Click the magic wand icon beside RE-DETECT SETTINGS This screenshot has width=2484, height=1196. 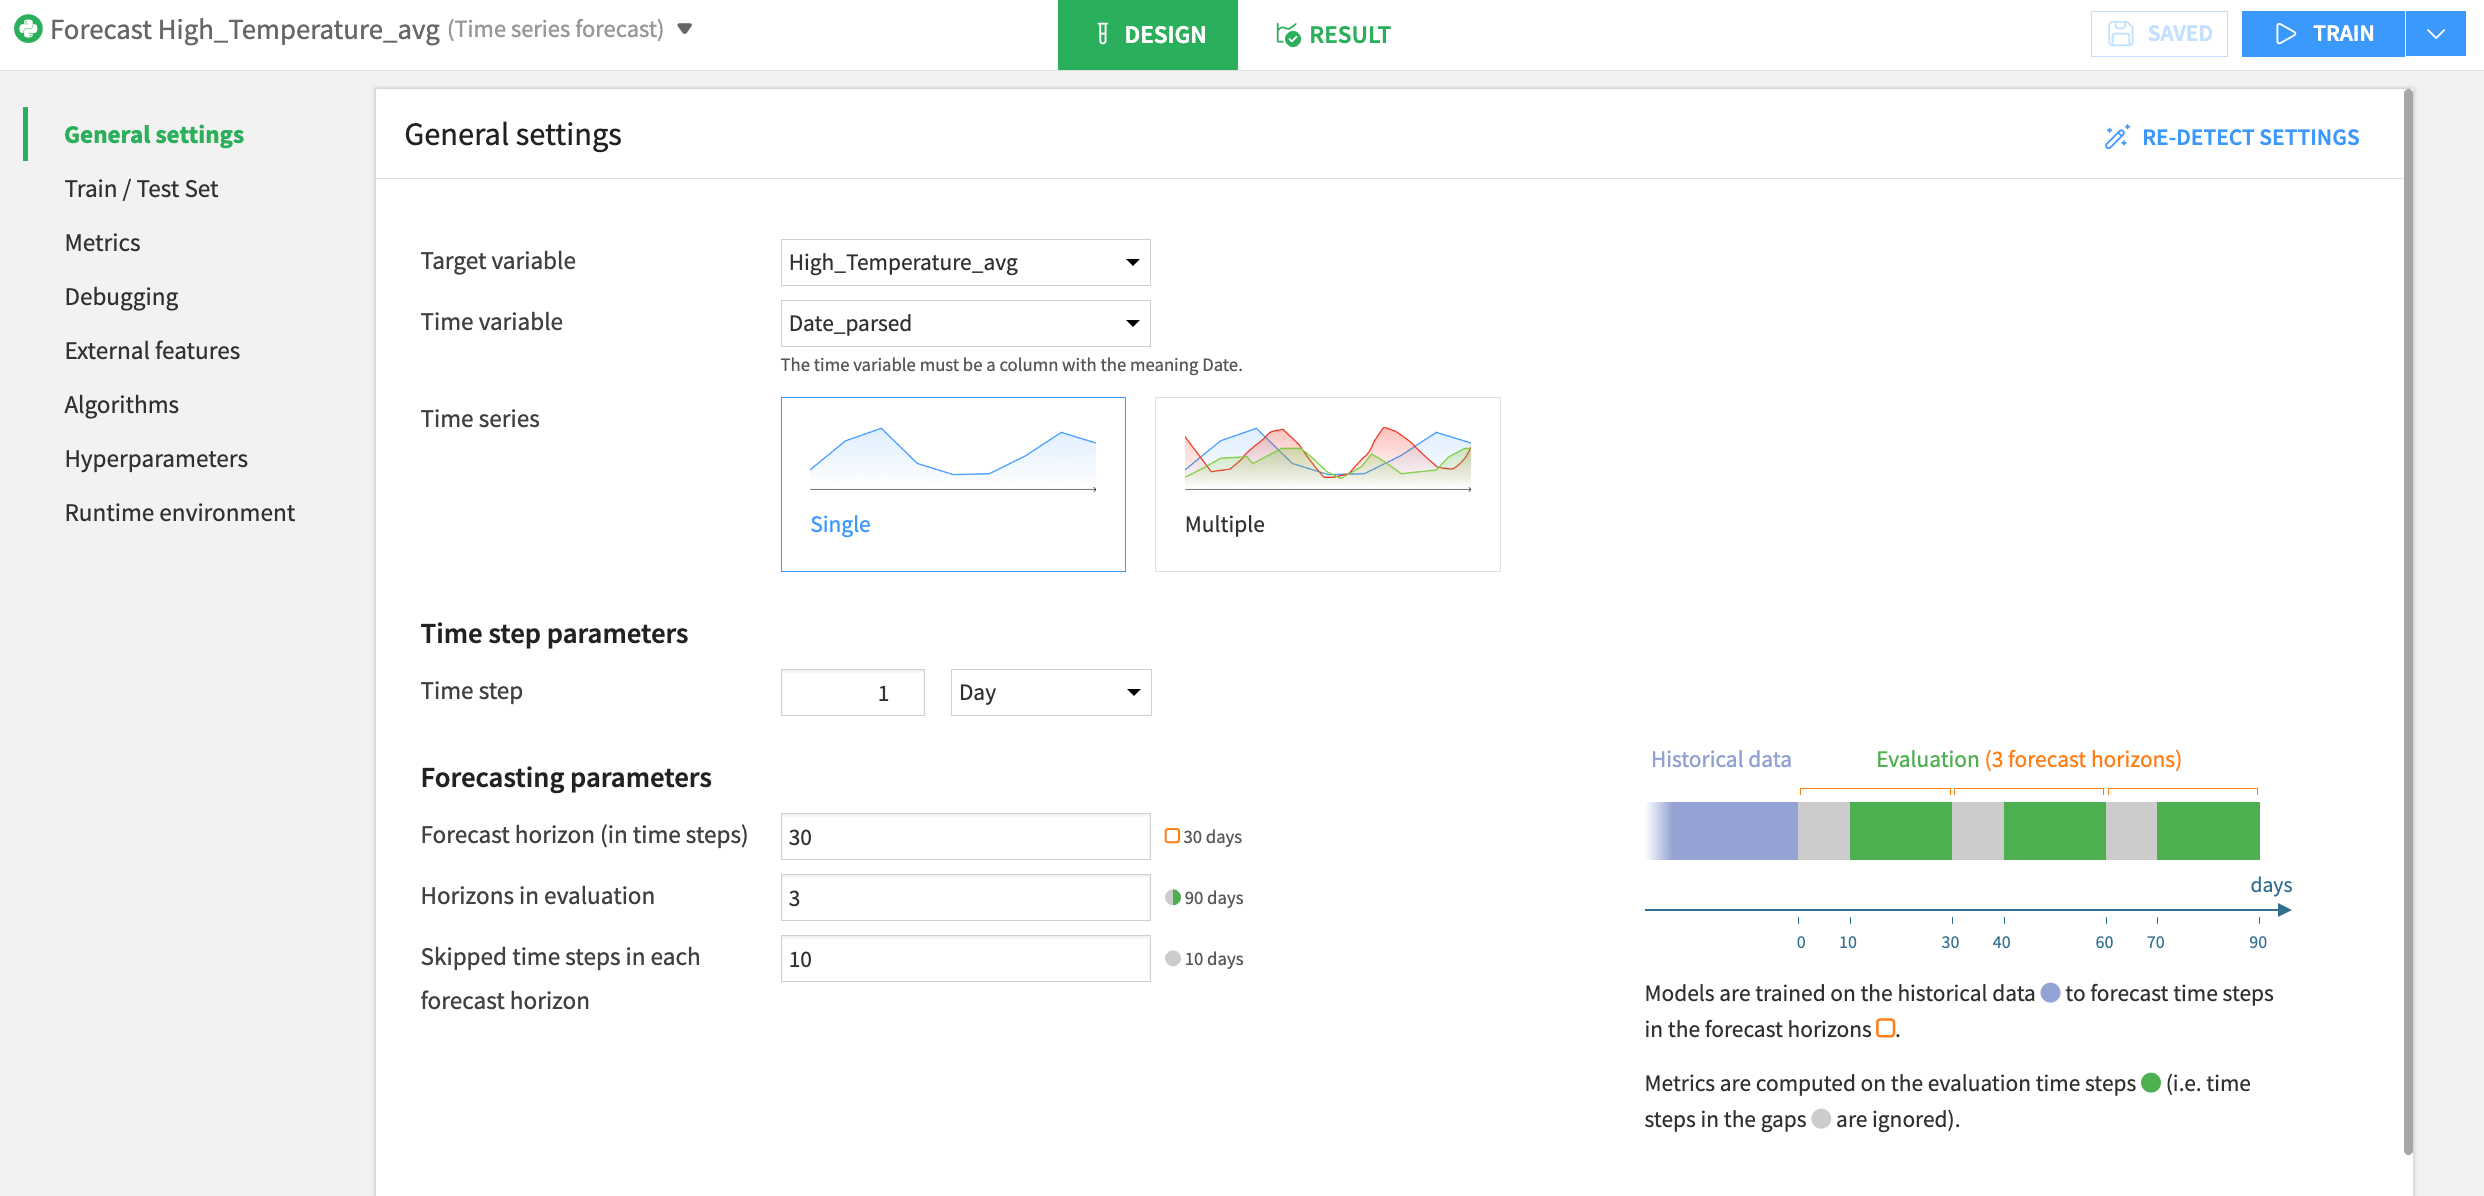click(x=2117, y=137)
